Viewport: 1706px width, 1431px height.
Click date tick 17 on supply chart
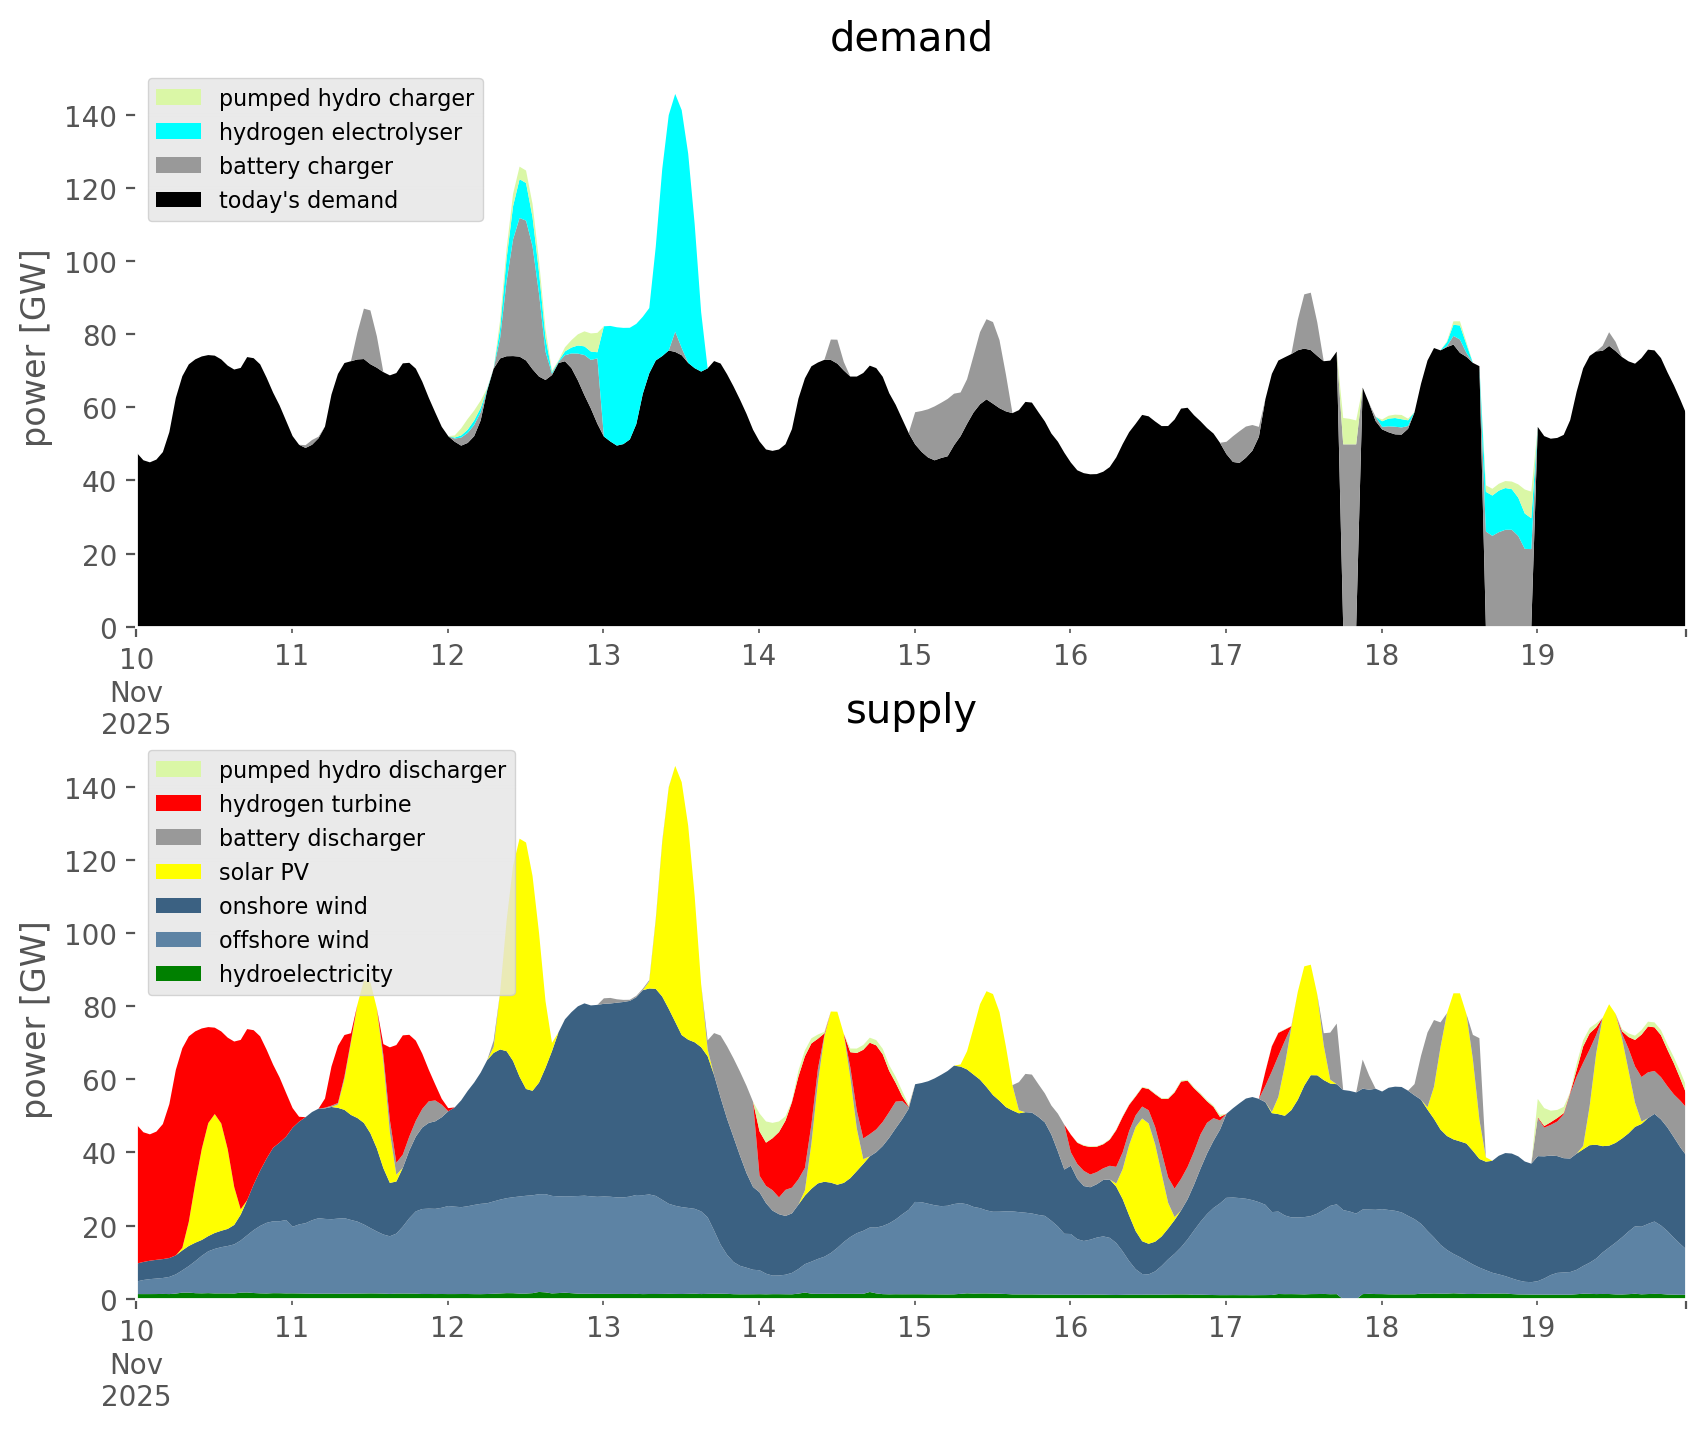(1225, 1328)
